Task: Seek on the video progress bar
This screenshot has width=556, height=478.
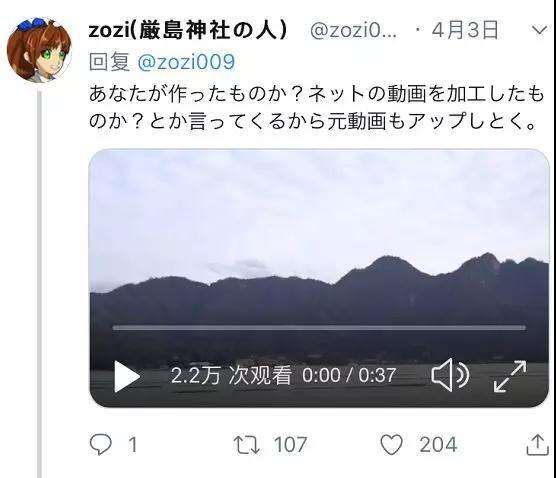Action: [319, 328]
